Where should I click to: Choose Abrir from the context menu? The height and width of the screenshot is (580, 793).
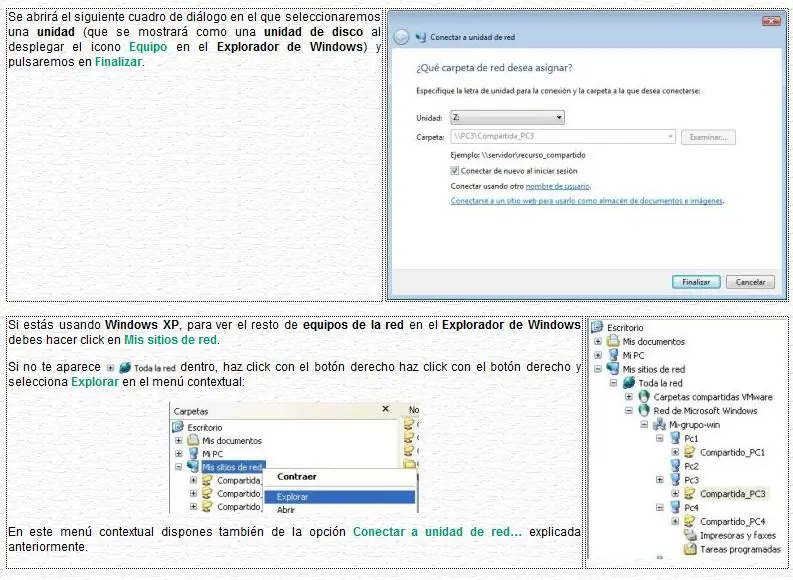coord(286,509)
